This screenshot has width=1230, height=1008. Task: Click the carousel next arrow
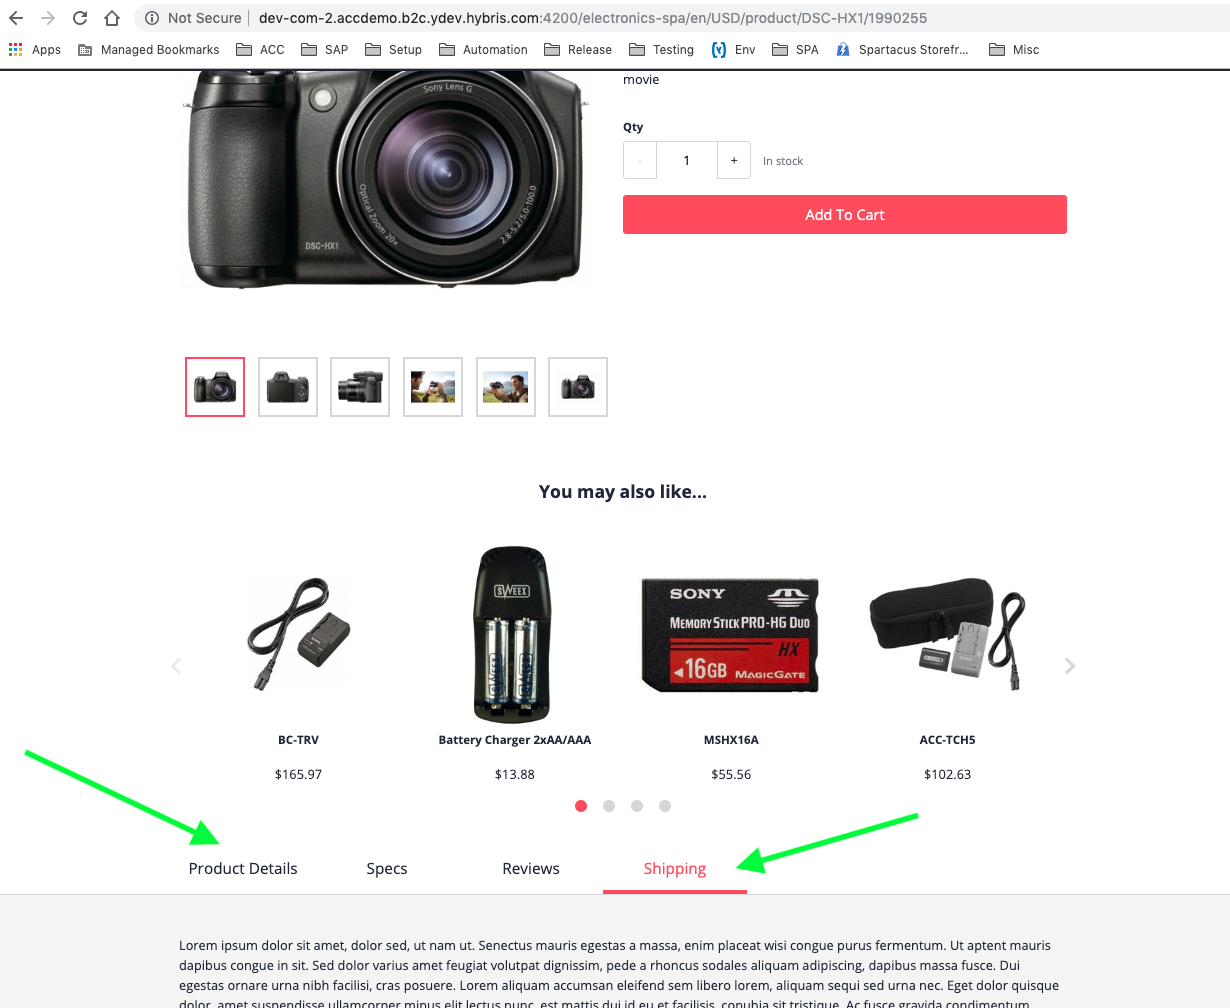coord(1070,666)
